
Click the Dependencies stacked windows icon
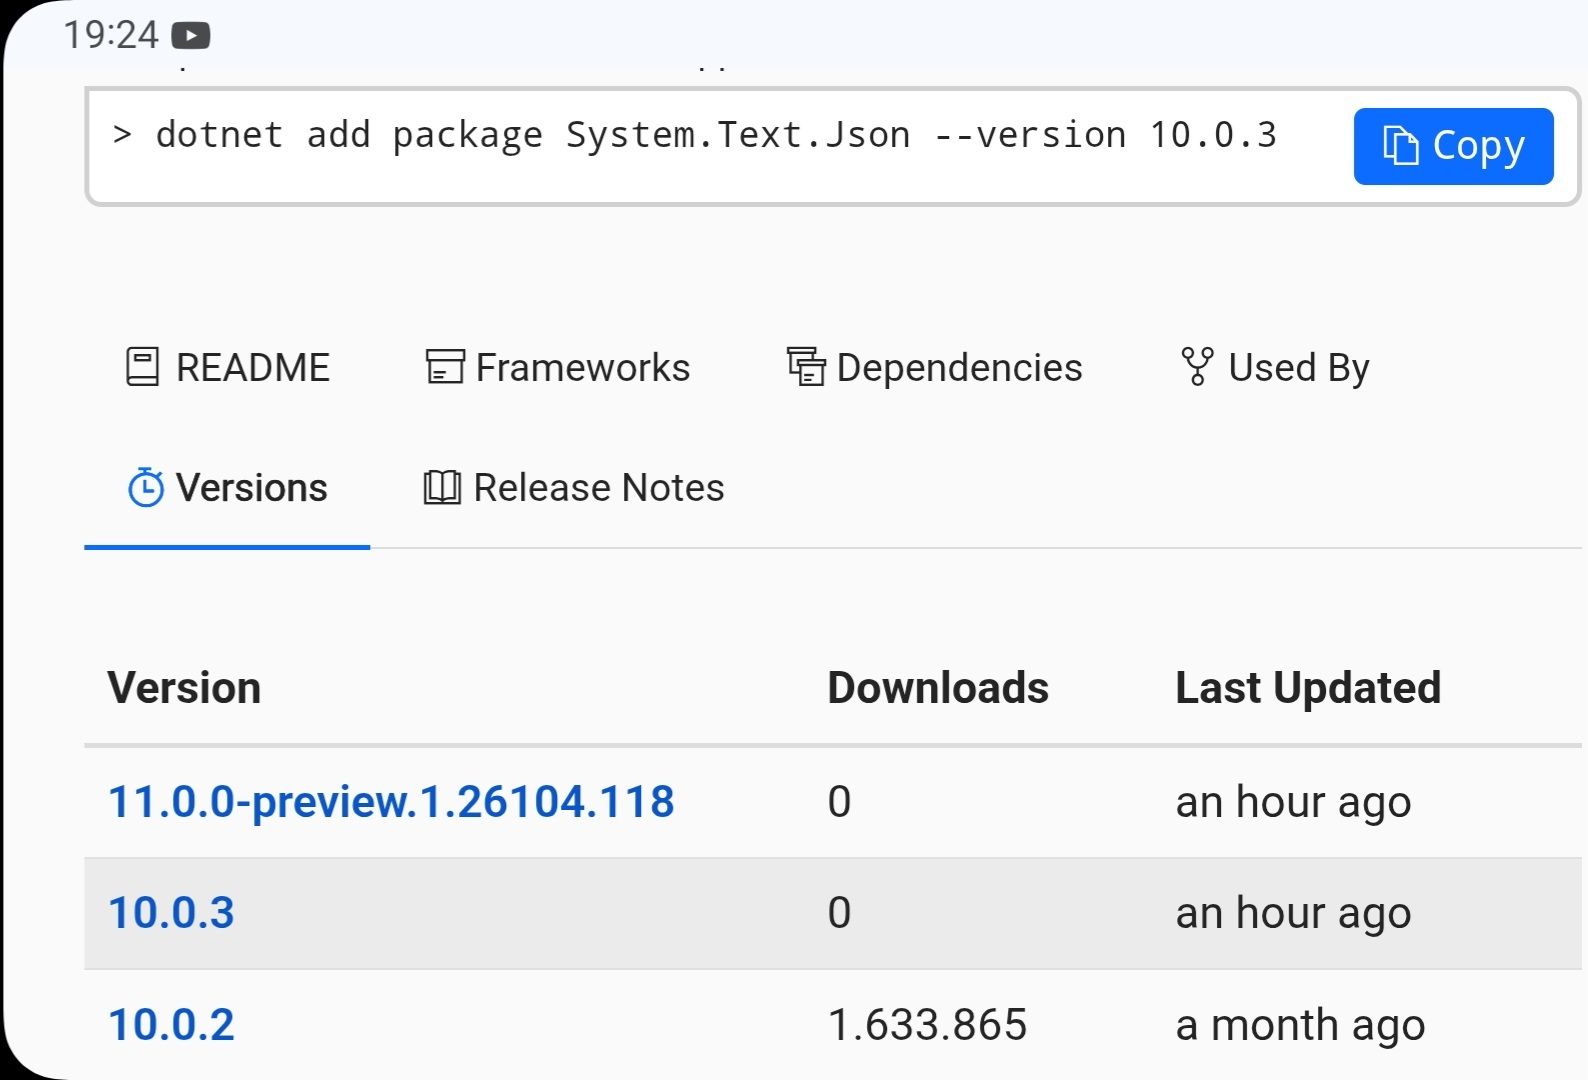pyautogui.click(x=805, y=367)
